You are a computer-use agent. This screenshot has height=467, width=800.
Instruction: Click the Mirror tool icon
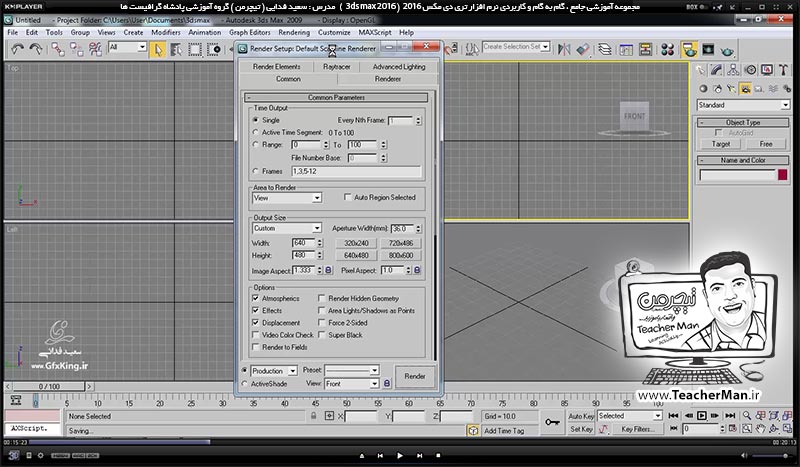pos(564,50)
